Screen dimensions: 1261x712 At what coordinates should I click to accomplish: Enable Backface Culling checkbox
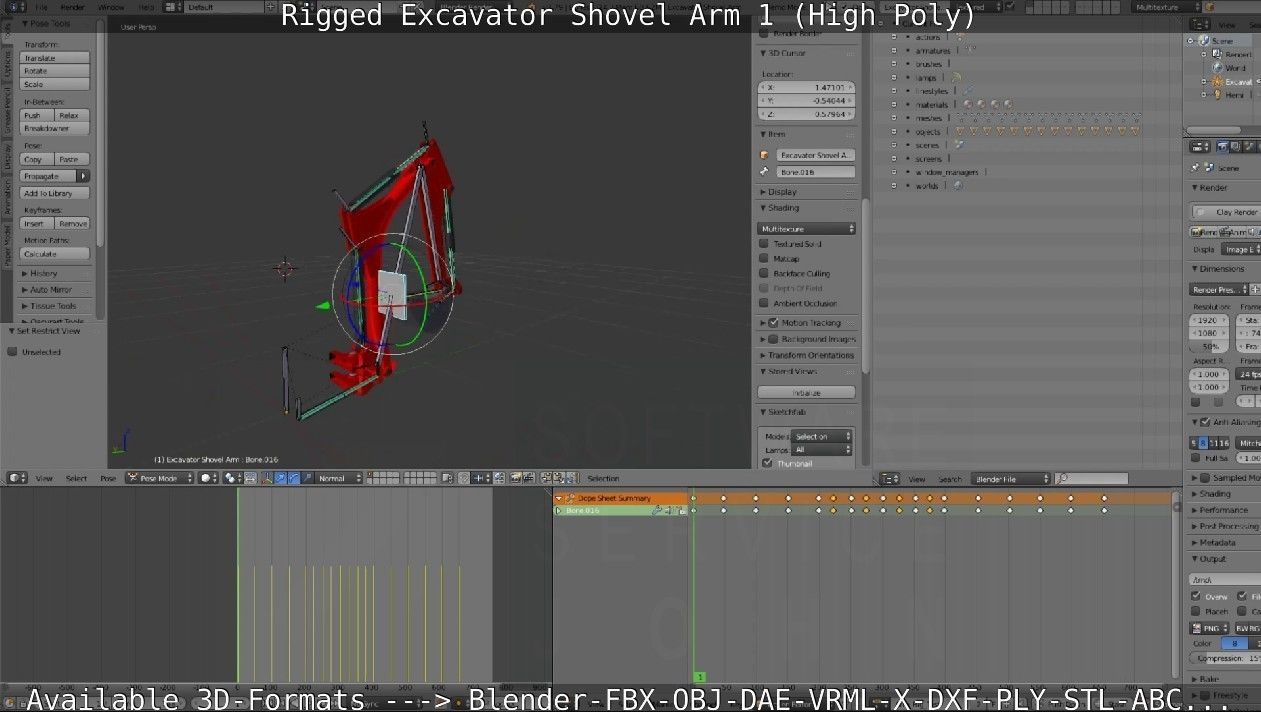pos(765,273)
